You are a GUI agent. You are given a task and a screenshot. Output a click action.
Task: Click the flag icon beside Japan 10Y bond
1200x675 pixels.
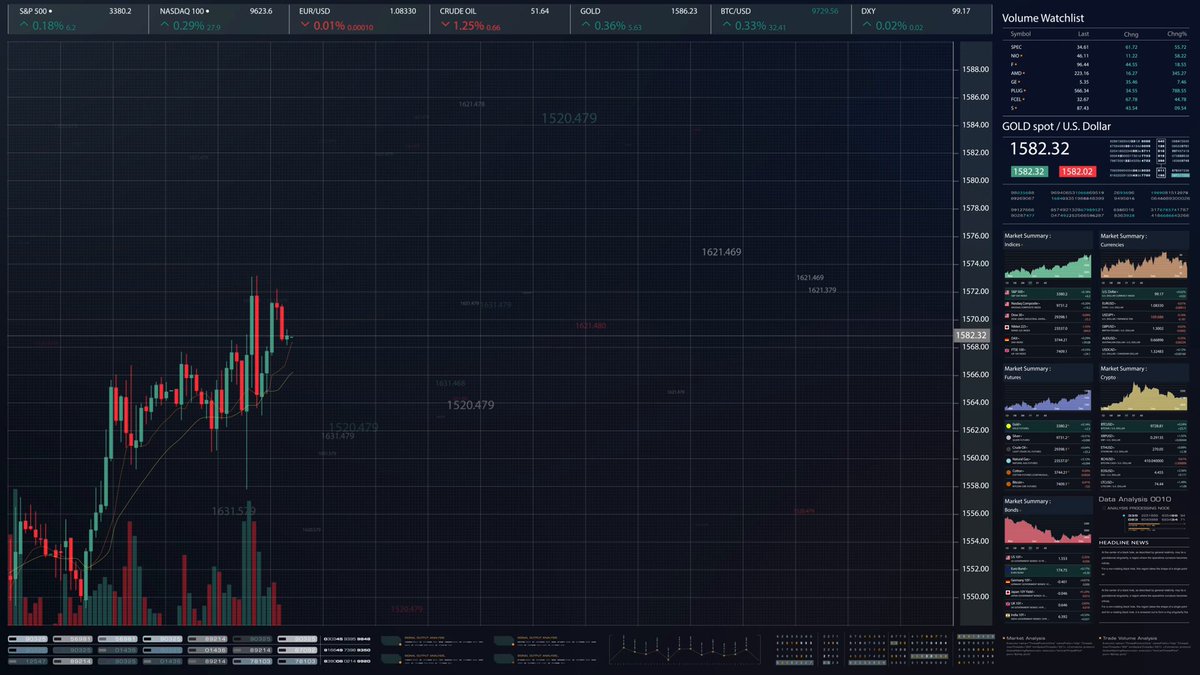[x=1008, y=593]
